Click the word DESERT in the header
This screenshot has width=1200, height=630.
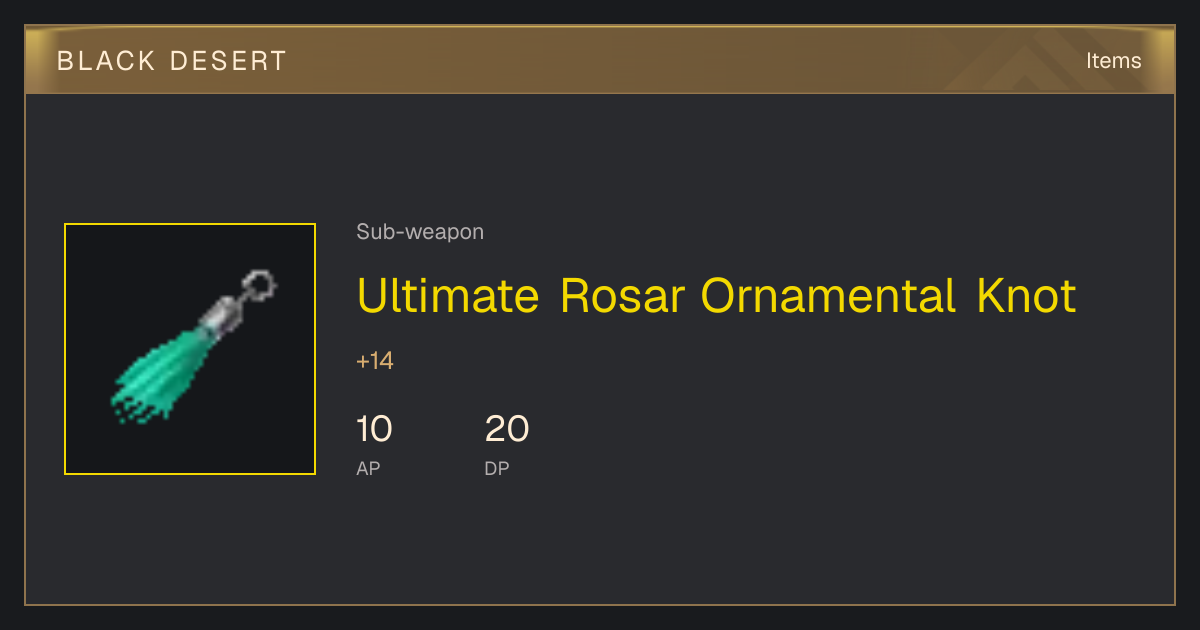228,61
